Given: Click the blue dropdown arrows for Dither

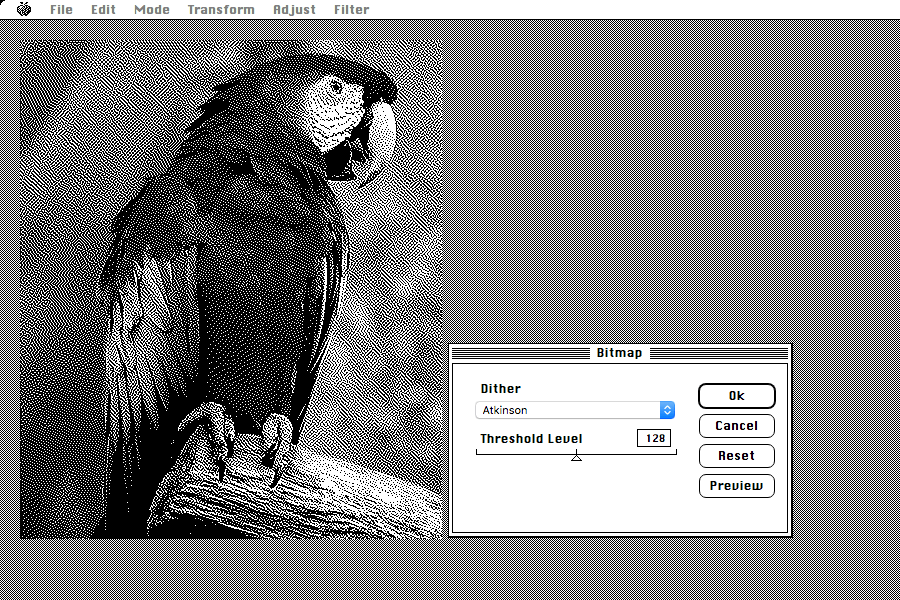Looking at the screenshot, I should pyautogui.click(x=667, y=410).
